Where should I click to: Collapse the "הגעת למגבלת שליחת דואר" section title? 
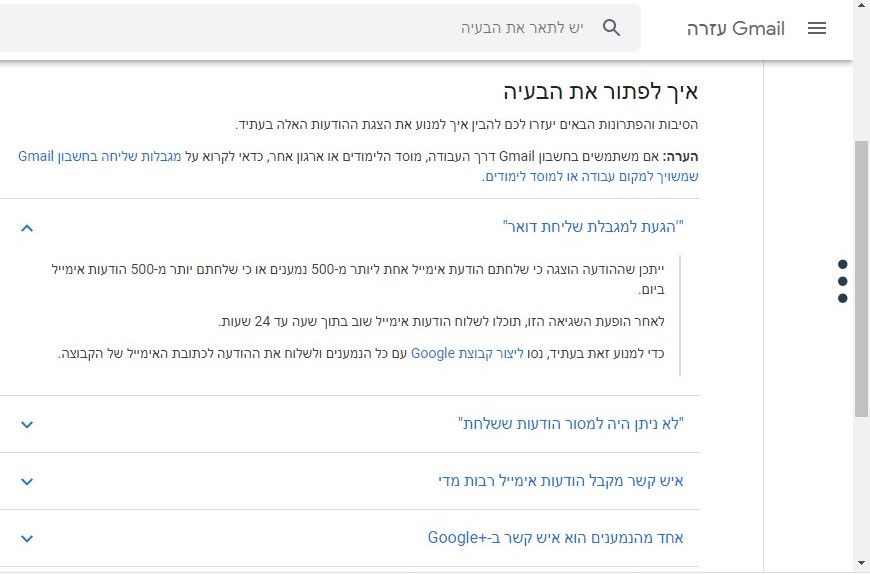coord(593,228)
